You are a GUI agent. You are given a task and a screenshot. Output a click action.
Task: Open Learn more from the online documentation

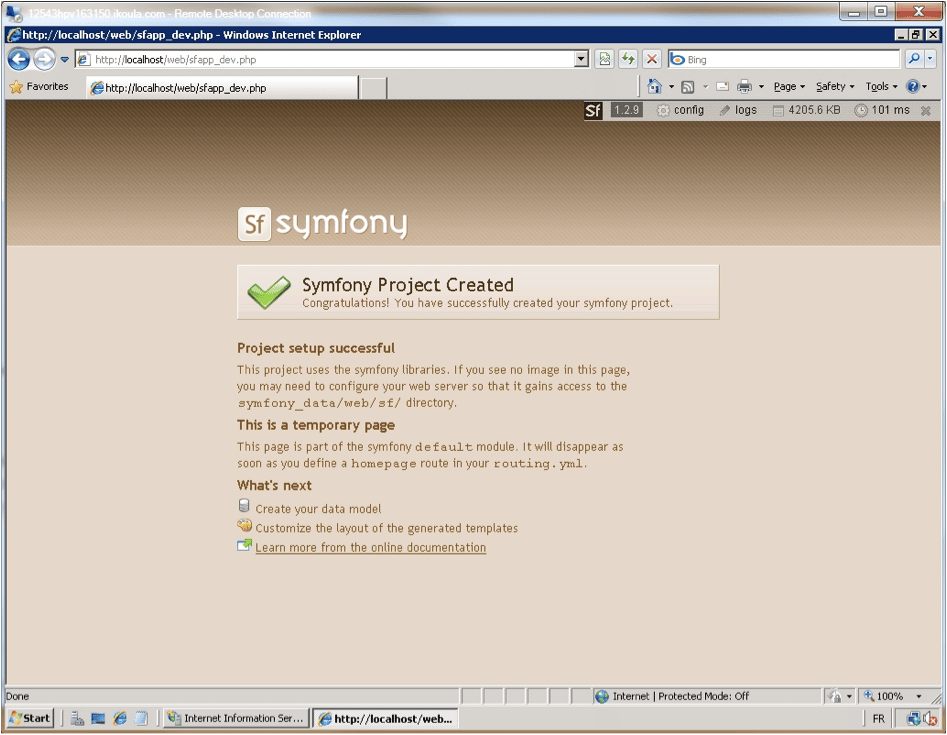coord(370,547)
